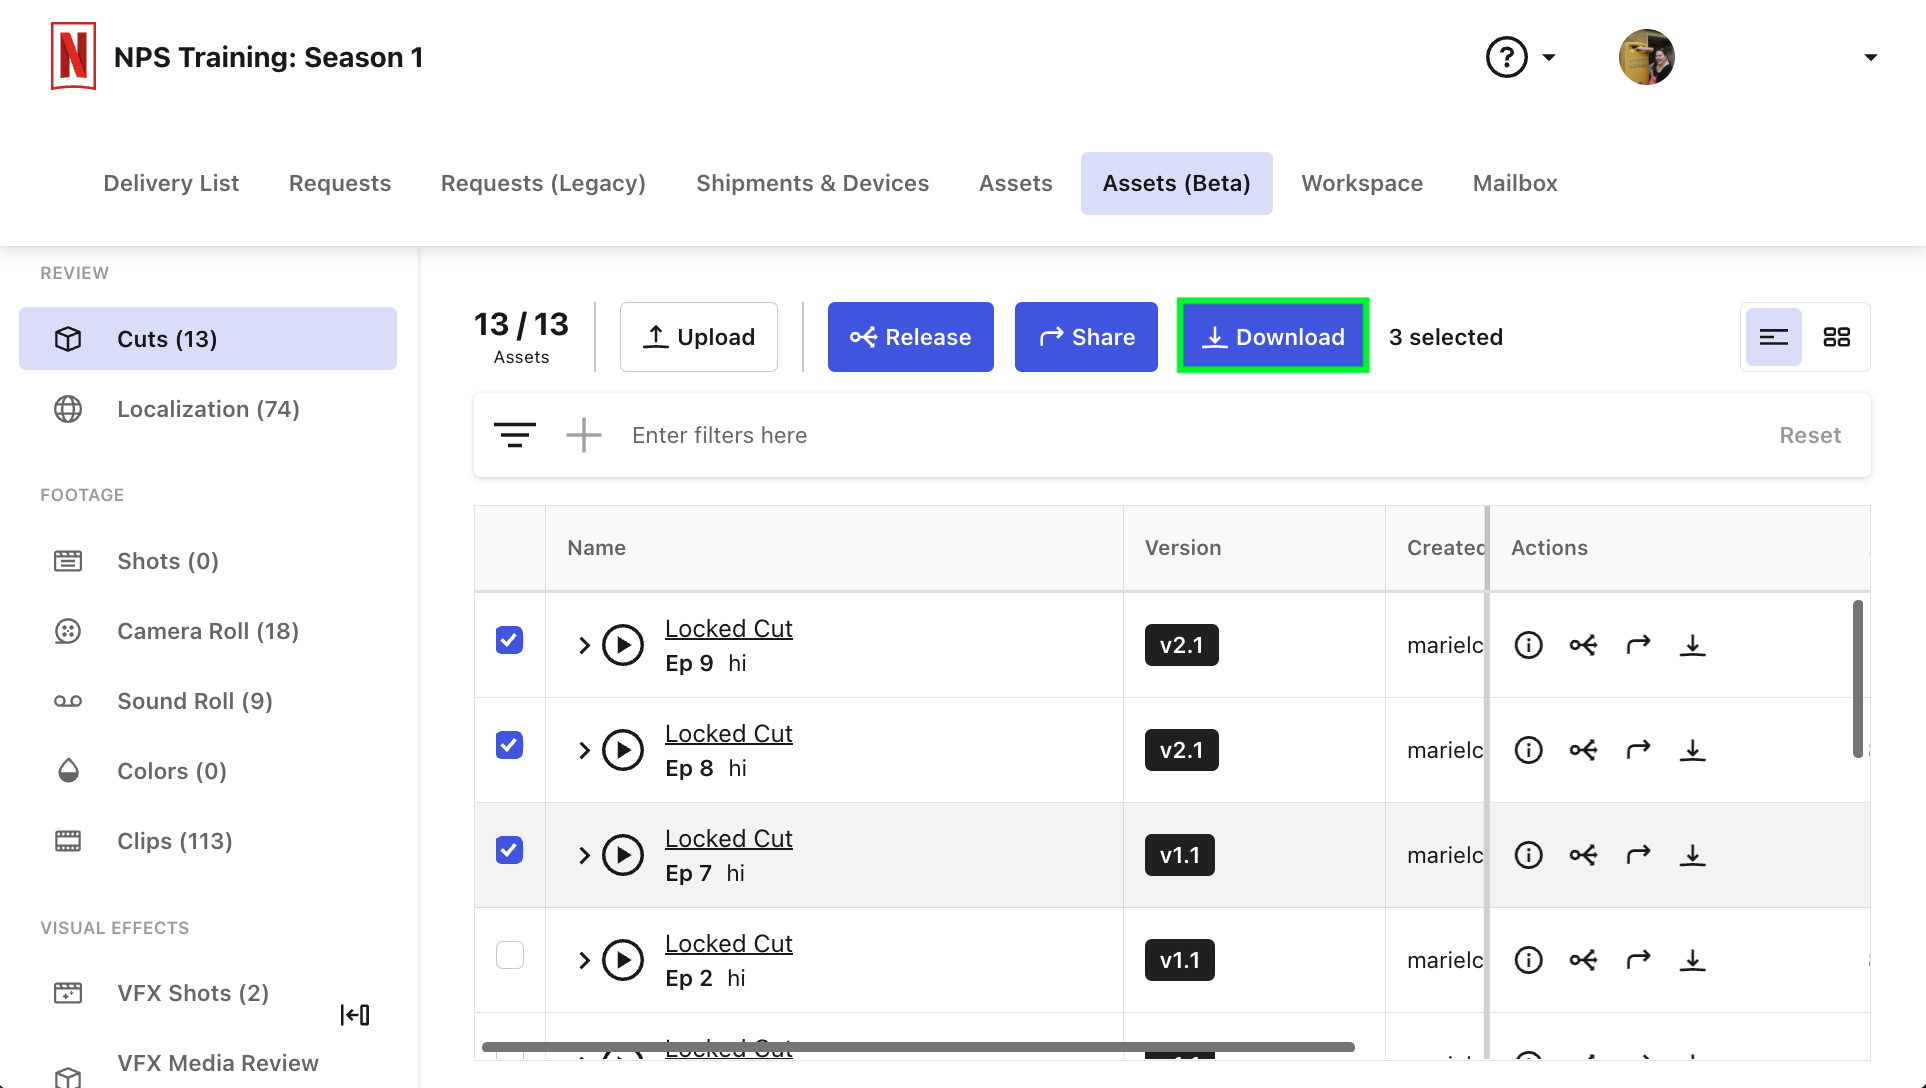Click the Download button
1926x1088 pixels.
click(x=1272, y=336)
